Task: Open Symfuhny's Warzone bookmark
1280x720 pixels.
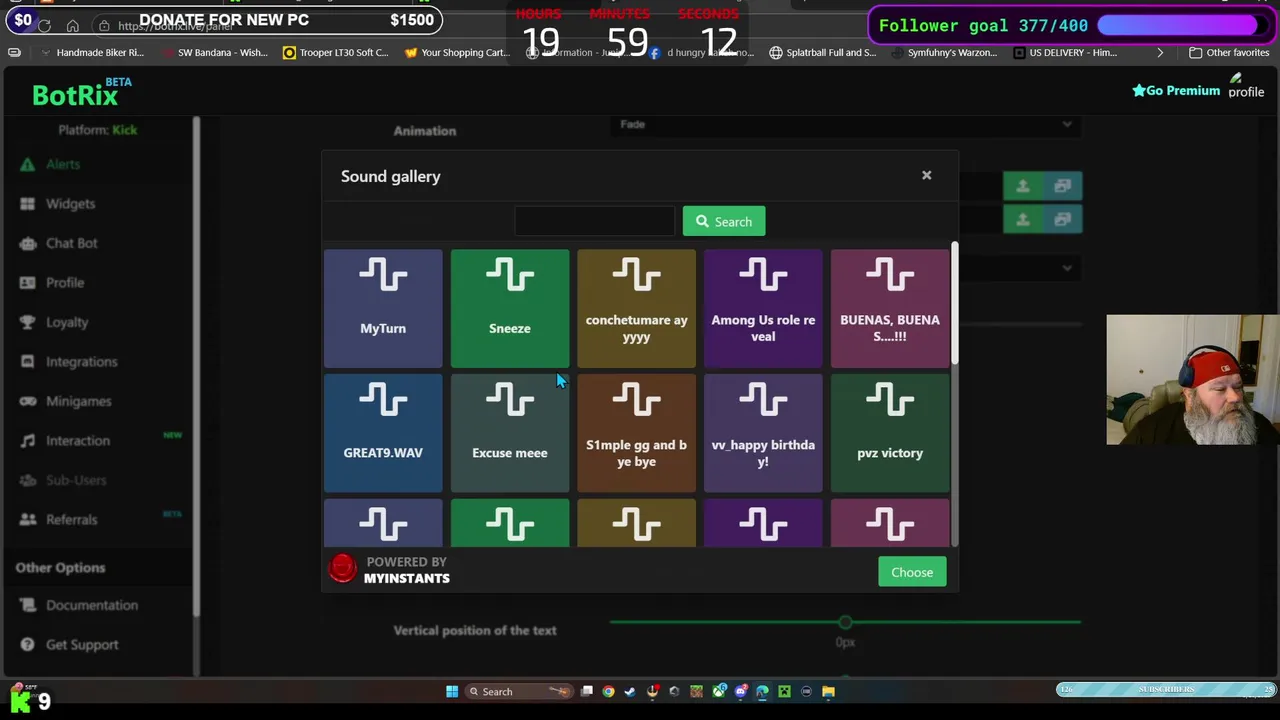Action: 944,52
